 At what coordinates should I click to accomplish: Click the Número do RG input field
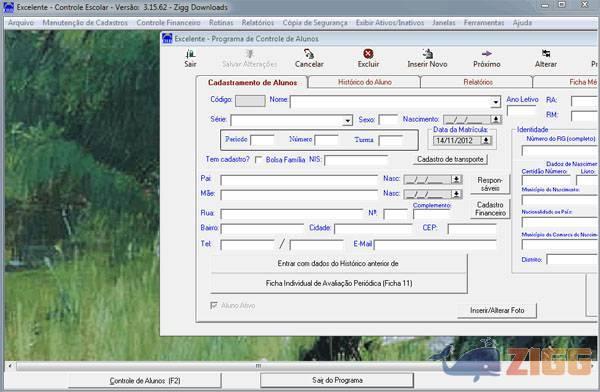pyautogui.click(x=559, y=150)
